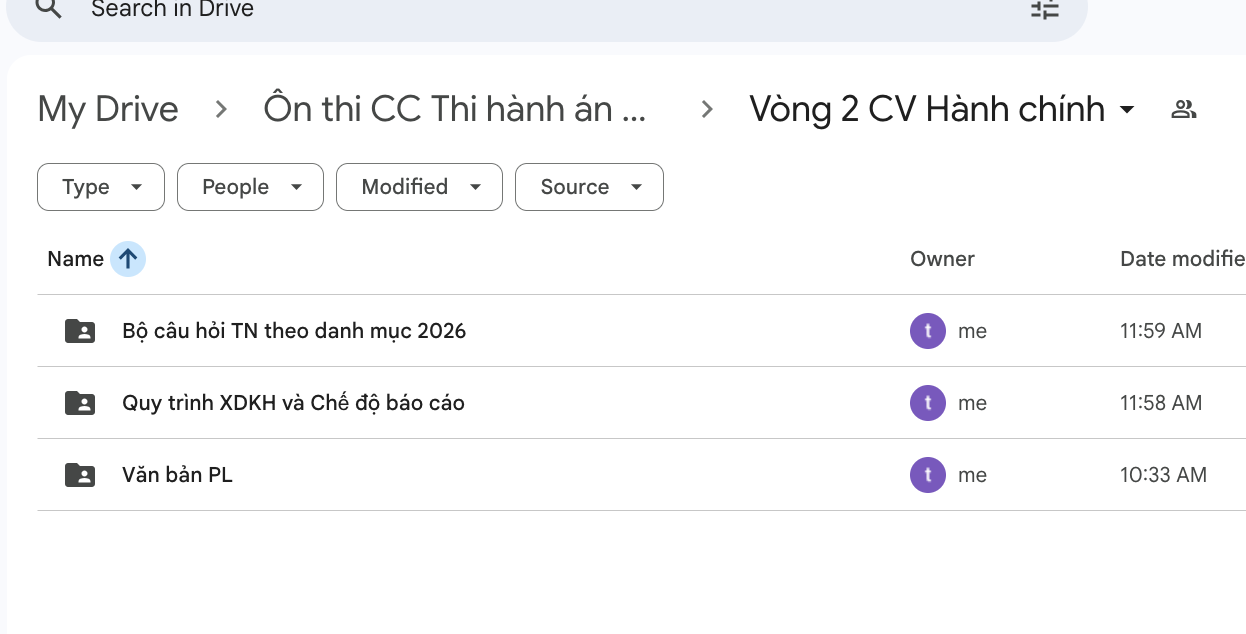
Task: Click the Date modified column header
Action: tap(1180, 259)
